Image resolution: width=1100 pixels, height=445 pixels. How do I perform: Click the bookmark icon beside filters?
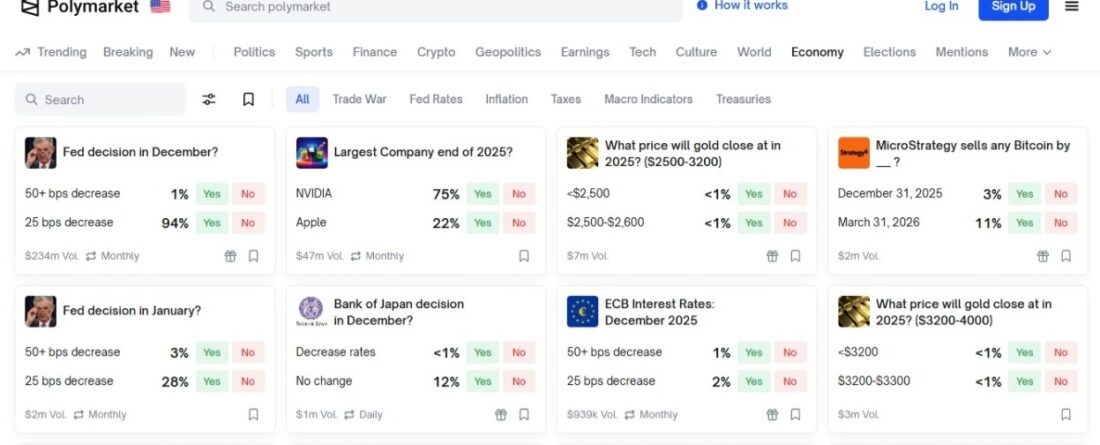tap(248, 99)
